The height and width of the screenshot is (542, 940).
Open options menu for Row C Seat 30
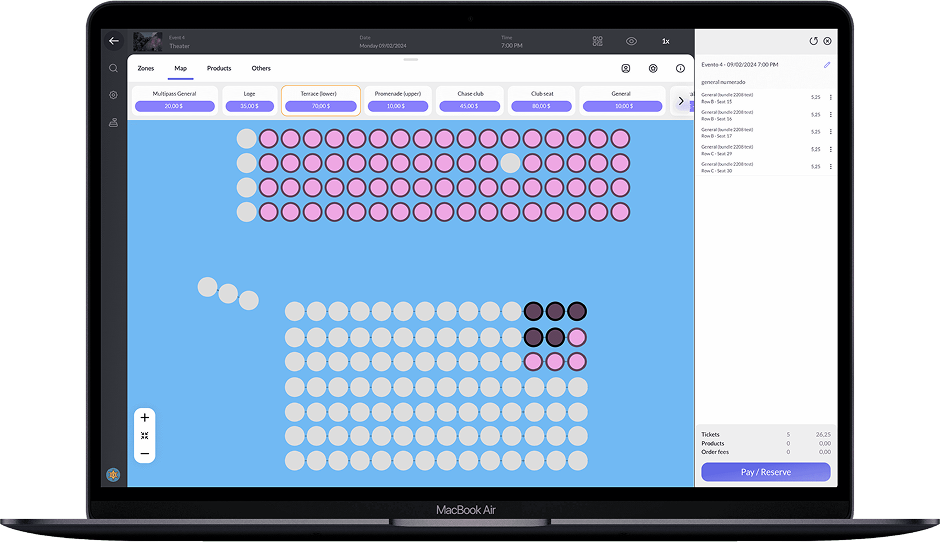830,167
